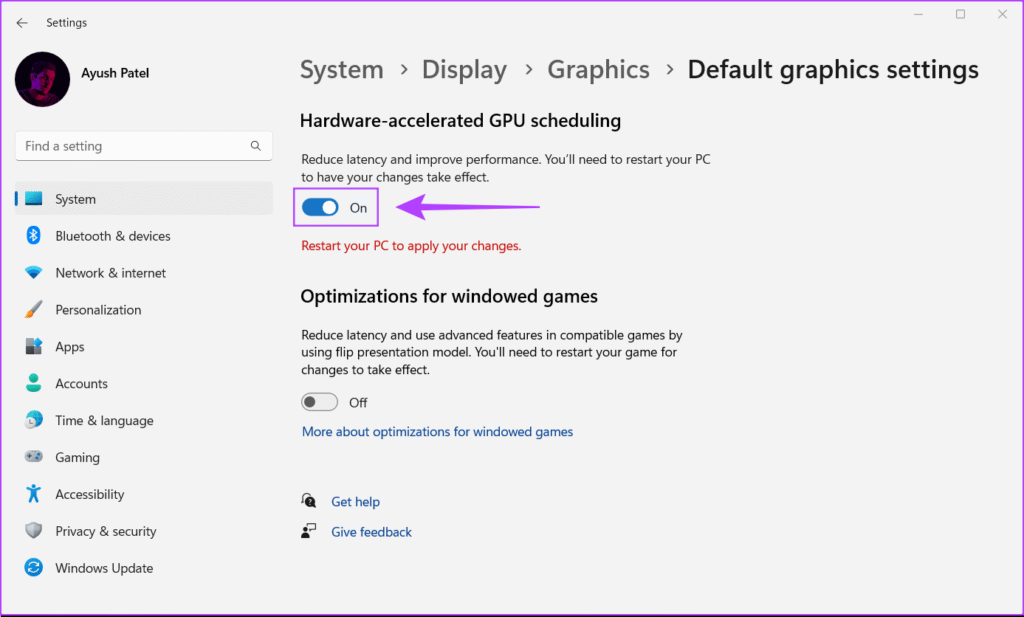Navigate to Display breadcrumb link

click(464, 70)
